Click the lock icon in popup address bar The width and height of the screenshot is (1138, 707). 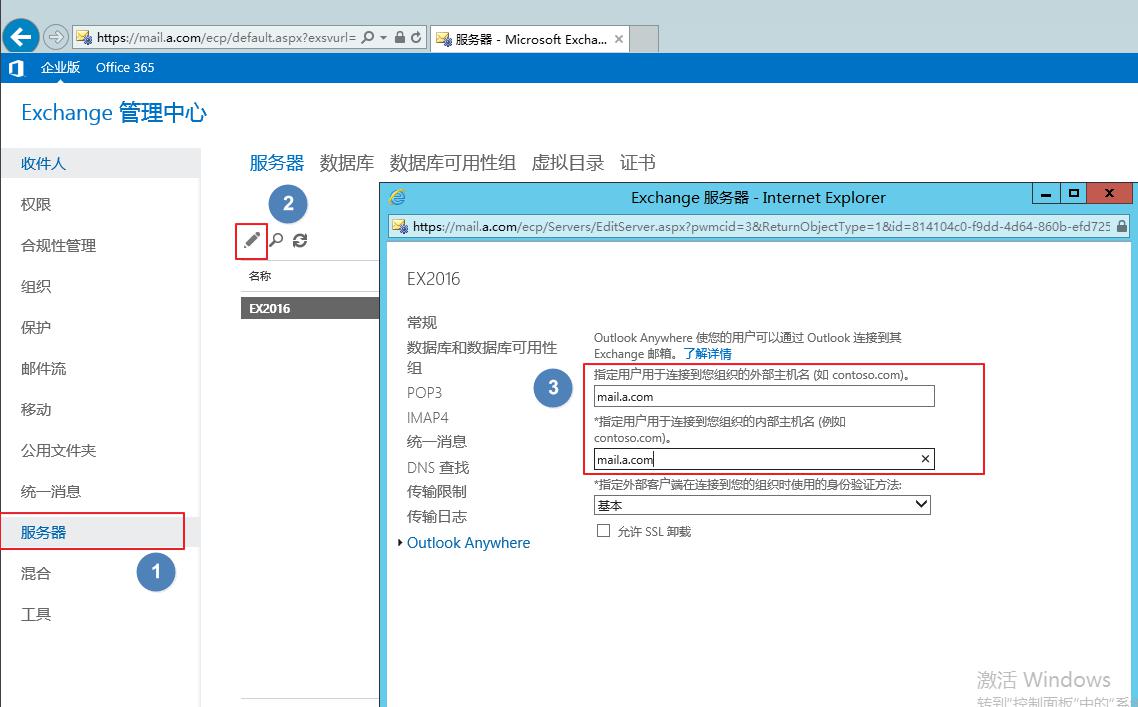pyautogui.click(x=1122, y=226)
